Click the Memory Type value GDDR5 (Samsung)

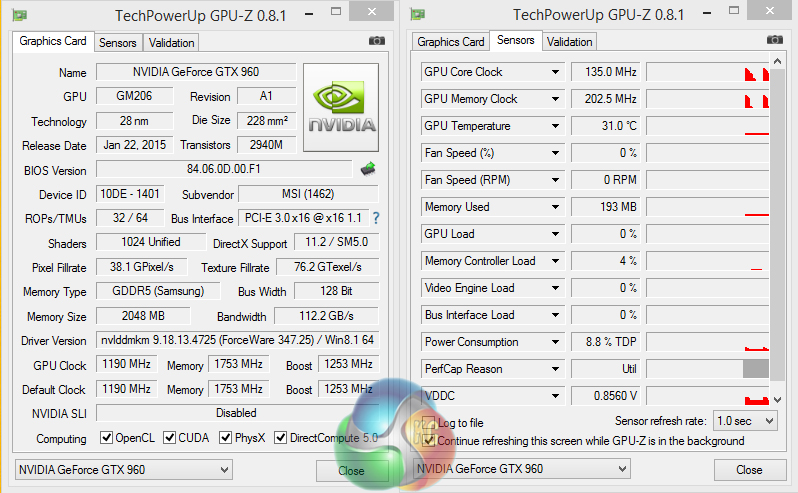click(158, 291)
